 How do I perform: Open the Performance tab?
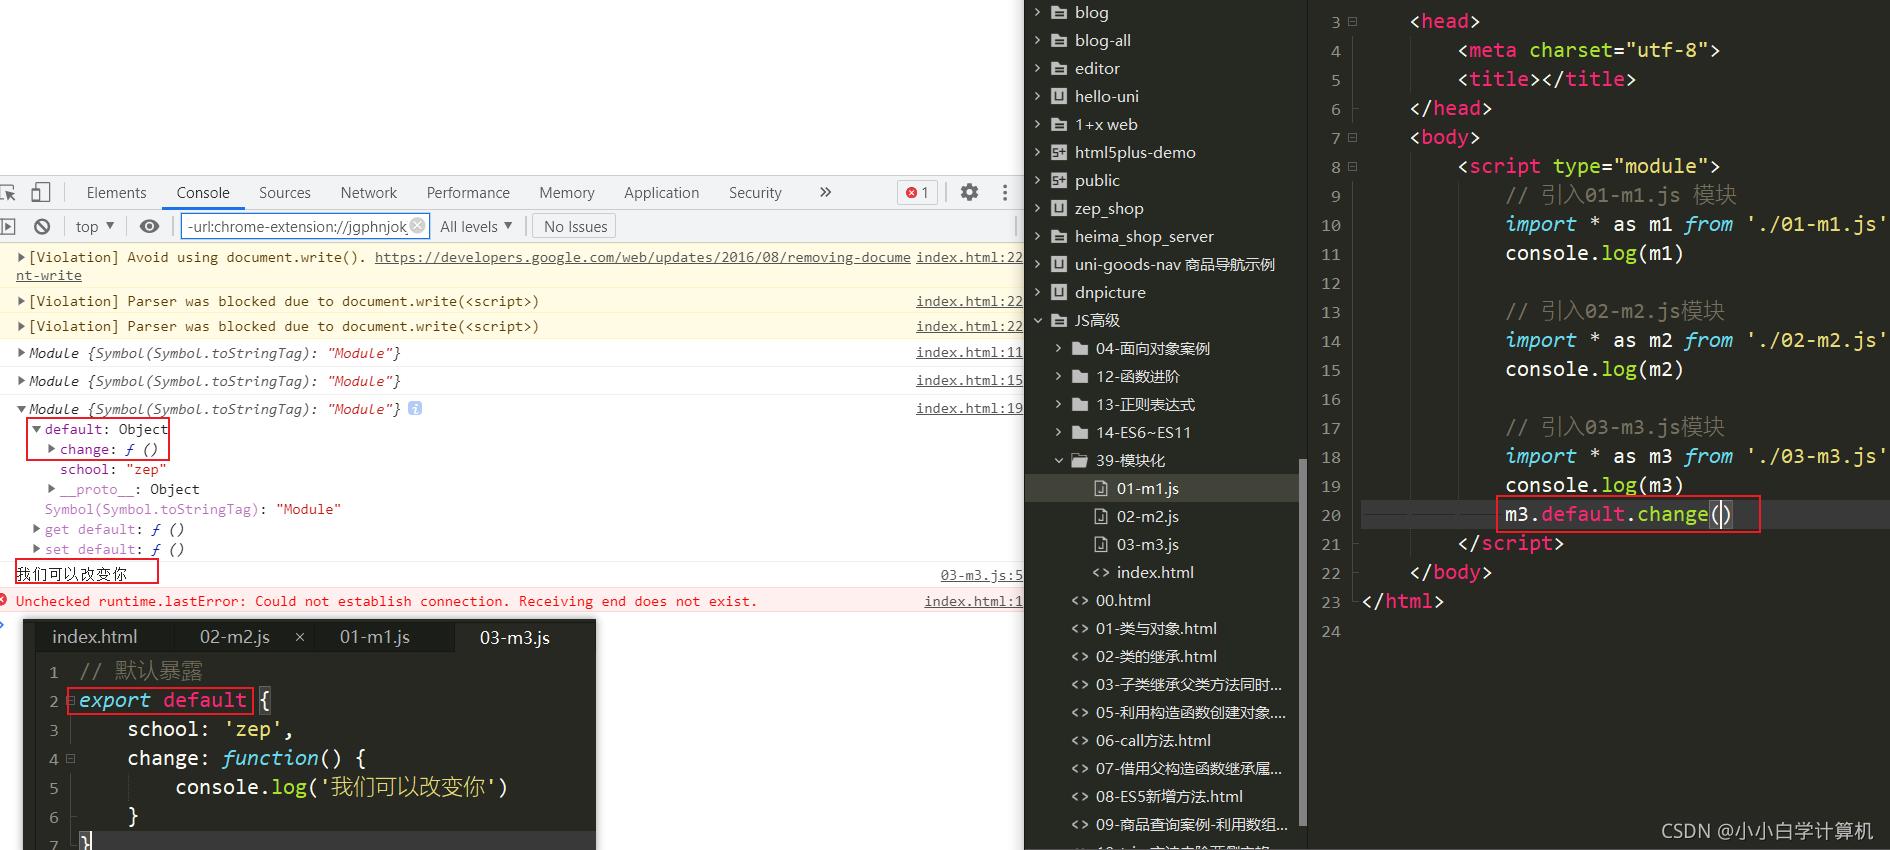[x=468, y=192]
